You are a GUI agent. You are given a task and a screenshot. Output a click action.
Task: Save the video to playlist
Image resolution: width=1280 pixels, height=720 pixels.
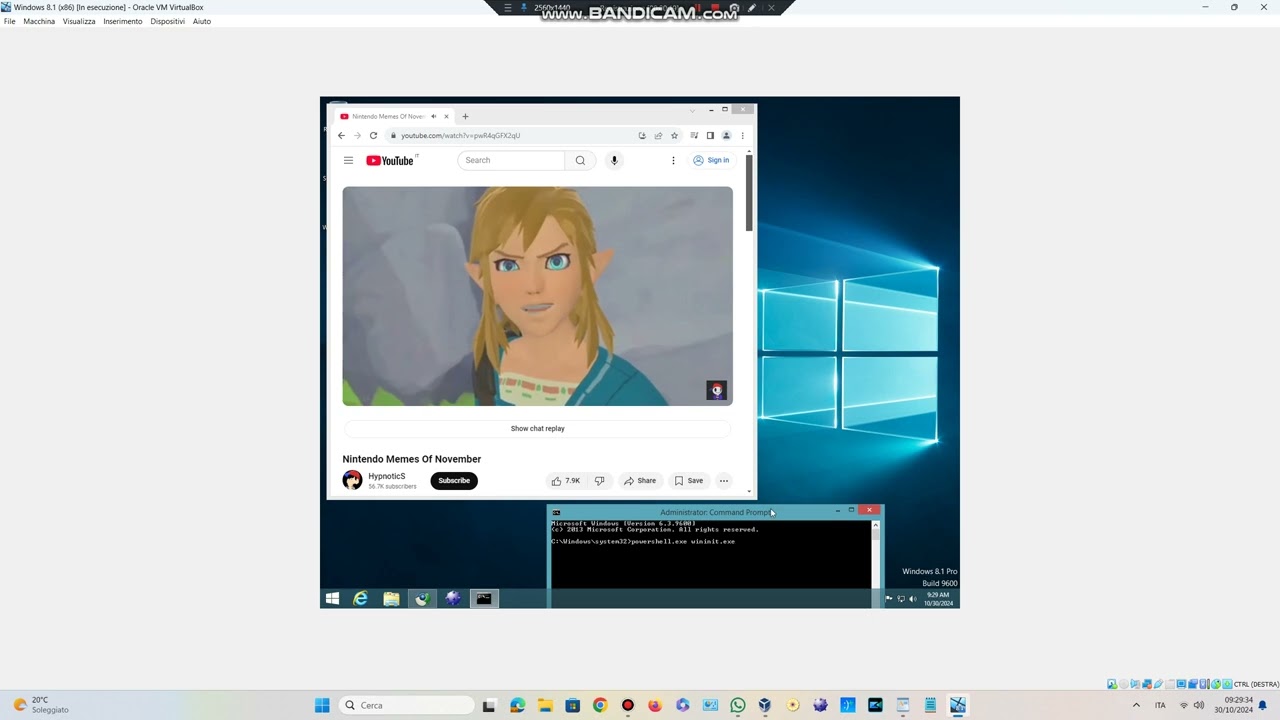click(x=688, y=480)
